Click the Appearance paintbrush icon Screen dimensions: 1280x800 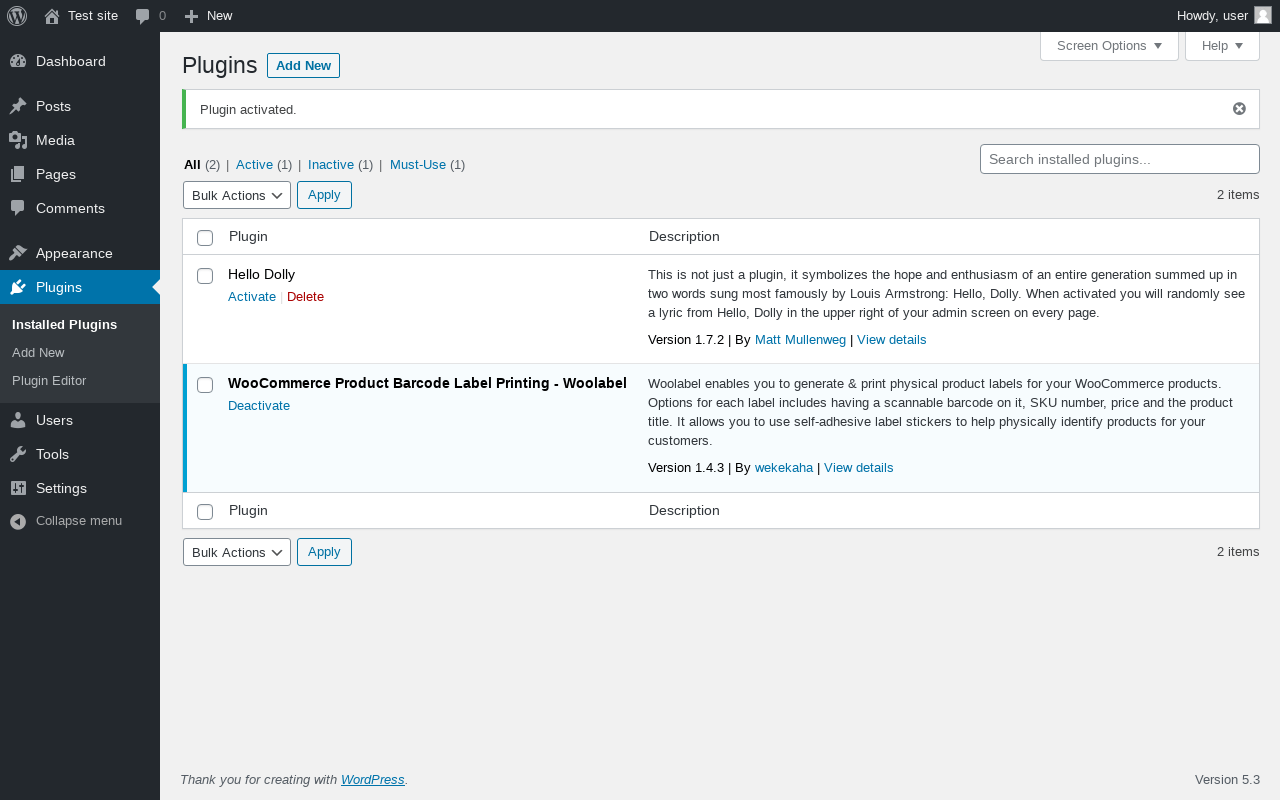(18, 253)
